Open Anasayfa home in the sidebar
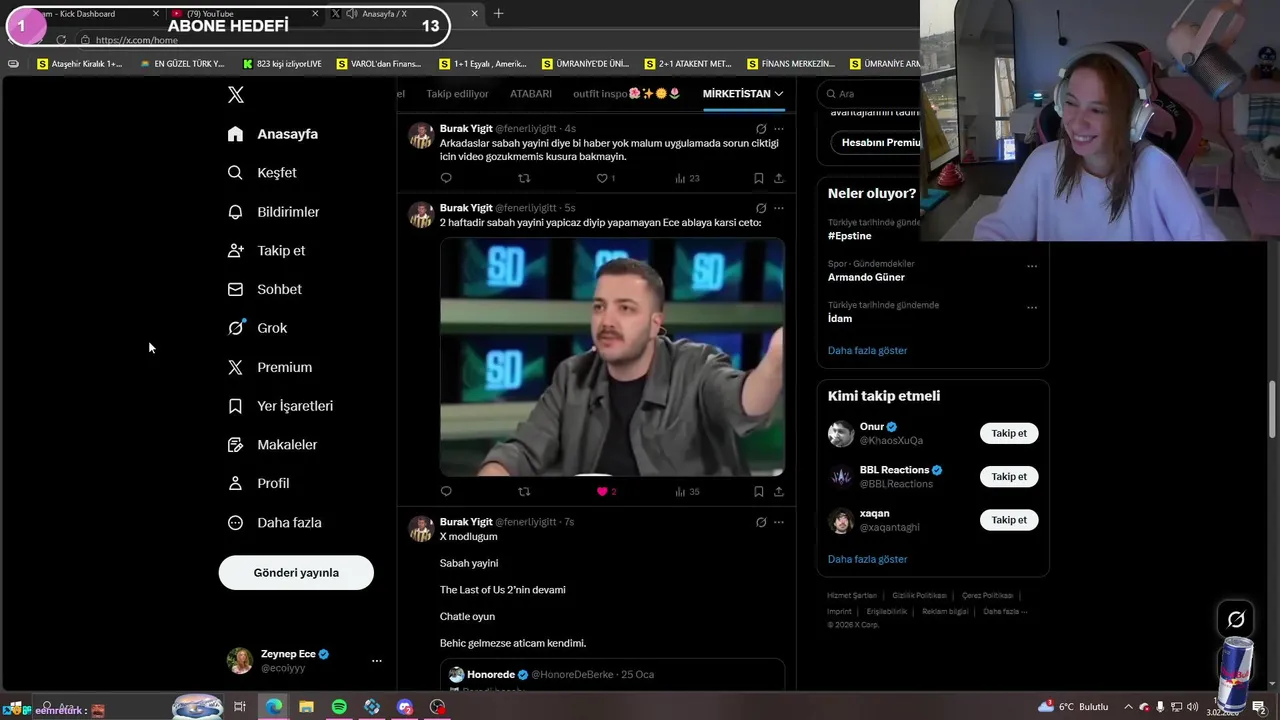The width and height of the screenshot is (1280, 720). 273,134
